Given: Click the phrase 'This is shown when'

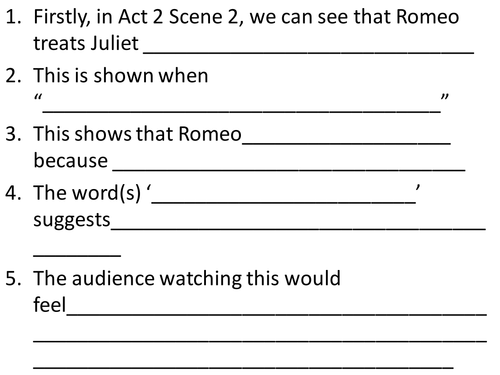Looking at the screenshot, I should (121, 76).
